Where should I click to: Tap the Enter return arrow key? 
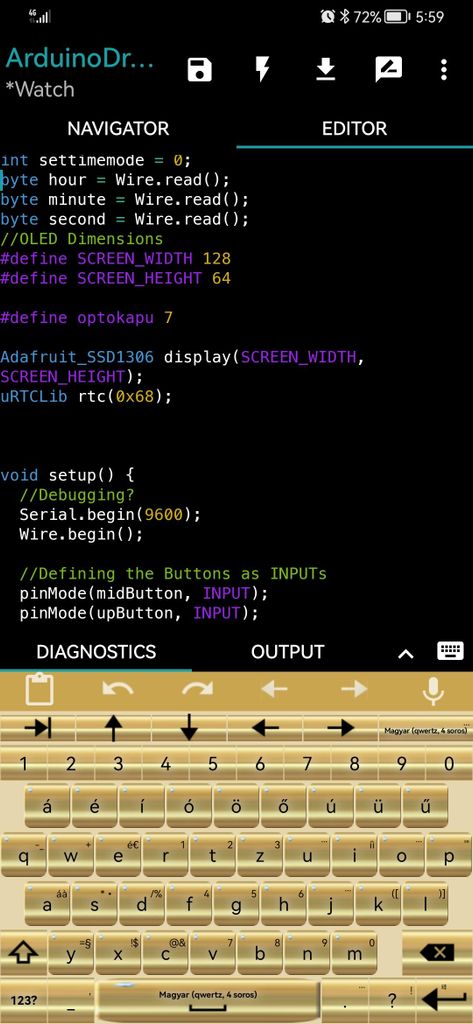click(443, 999)
